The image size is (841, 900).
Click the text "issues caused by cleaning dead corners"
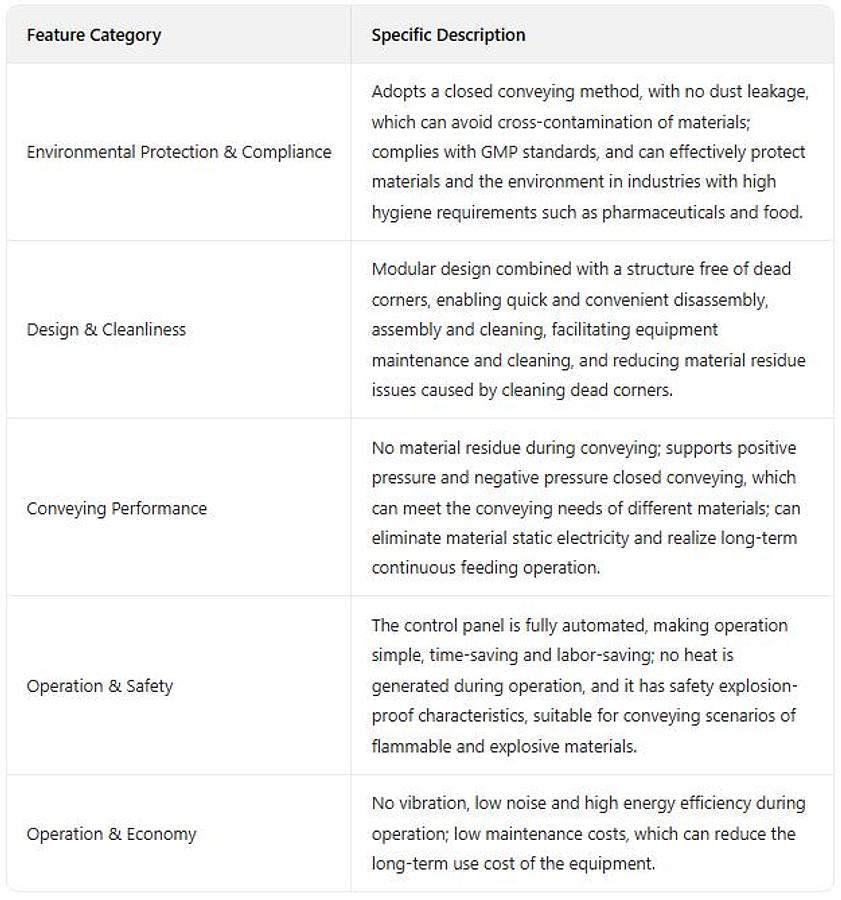pyautogui.click(x=522, y=390)
